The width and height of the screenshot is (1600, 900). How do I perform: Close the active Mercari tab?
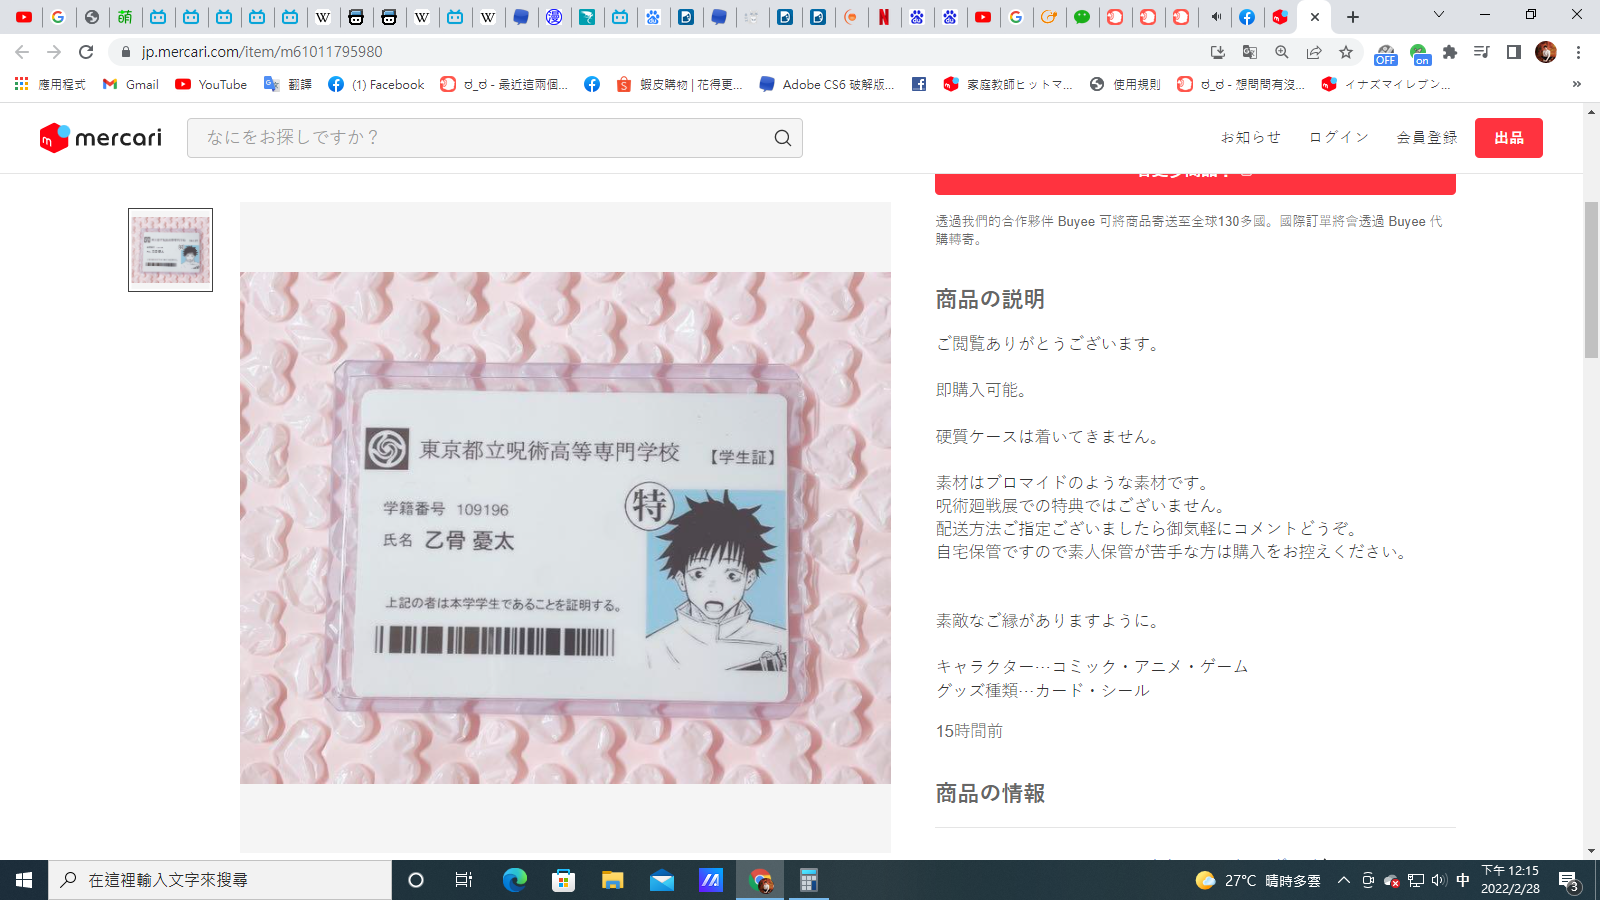click(1315, 17)
